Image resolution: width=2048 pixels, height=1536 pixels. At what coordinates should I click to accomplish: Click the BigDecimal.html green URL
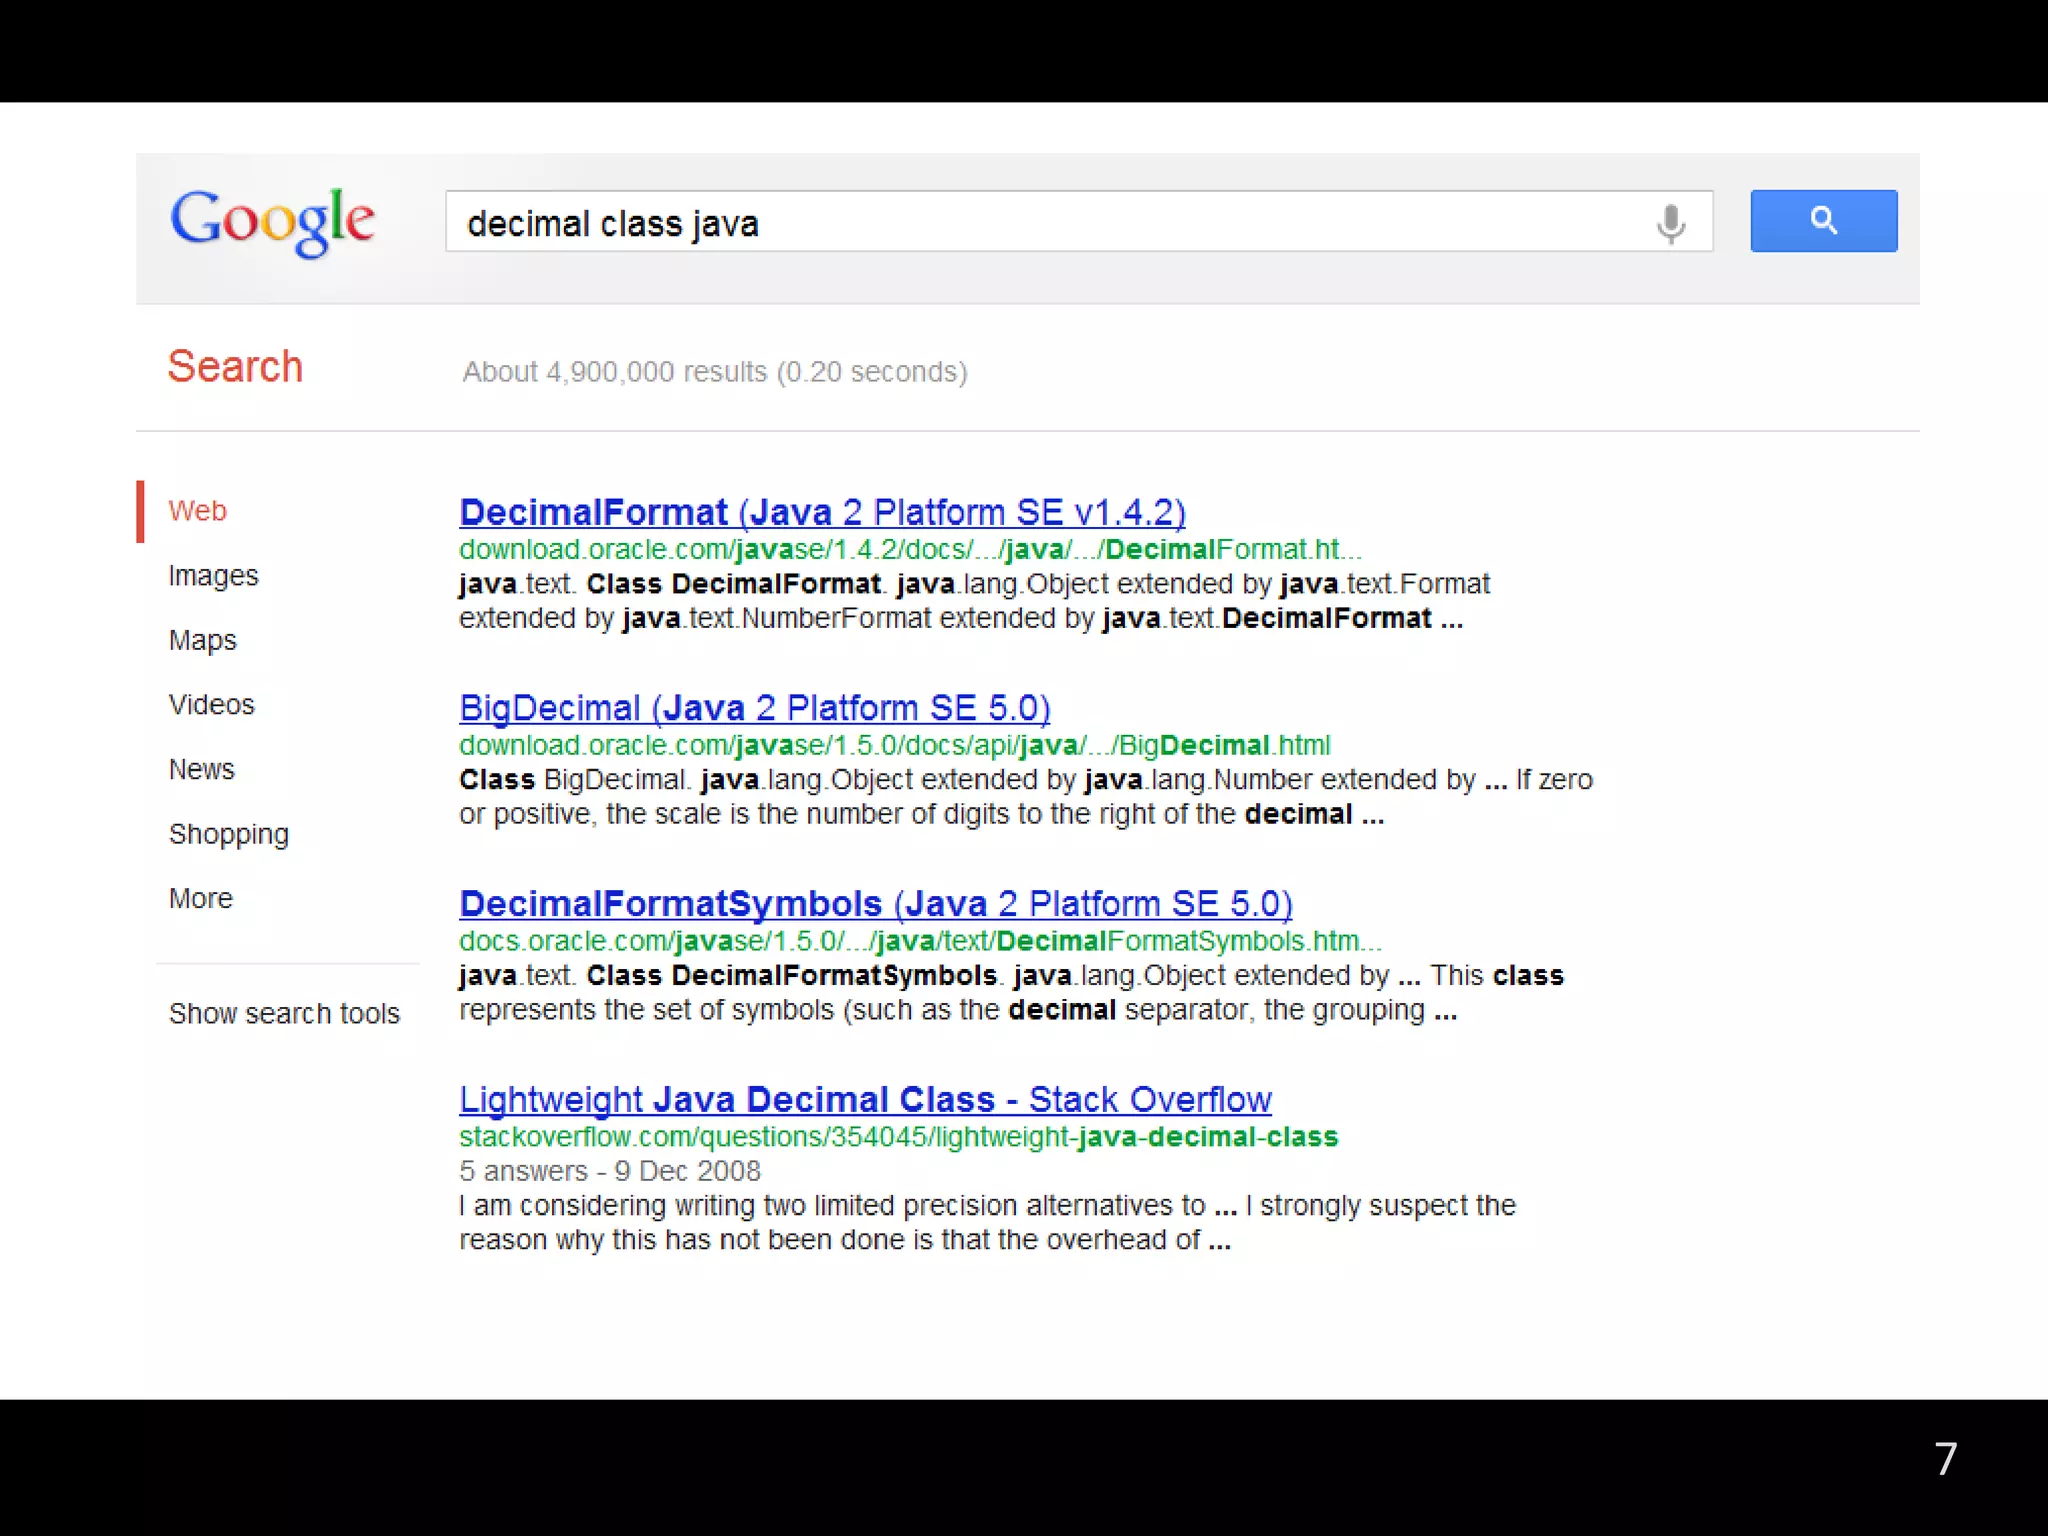(894, 746)
